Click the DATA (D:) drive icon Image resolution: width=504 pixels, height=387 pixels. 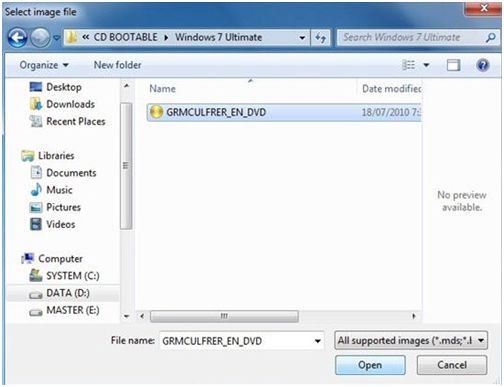coord(36,295)
